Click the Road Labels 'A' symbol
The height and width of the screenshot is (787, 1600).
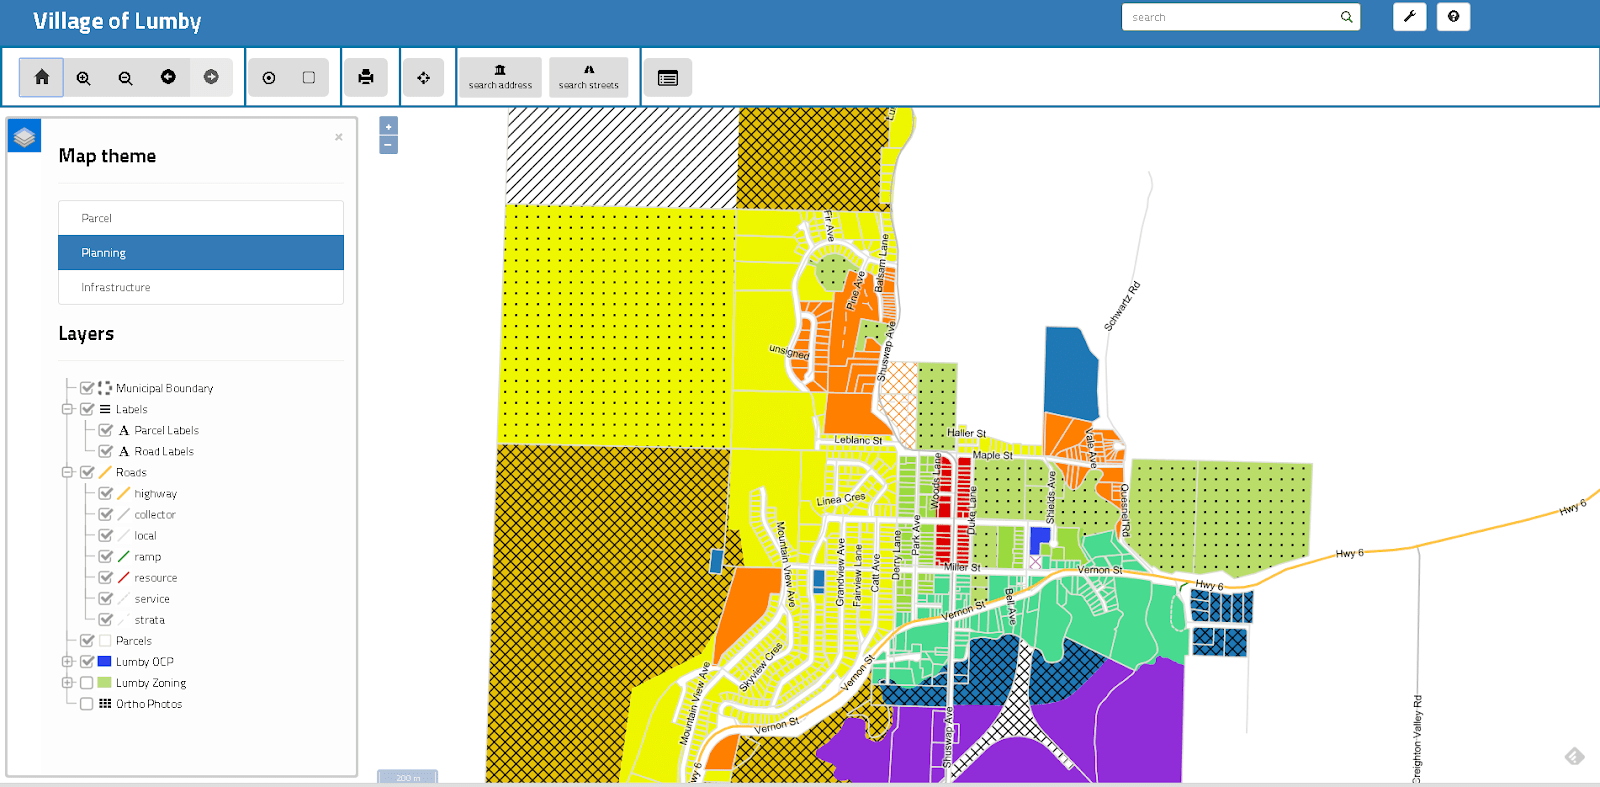(124, 451)
